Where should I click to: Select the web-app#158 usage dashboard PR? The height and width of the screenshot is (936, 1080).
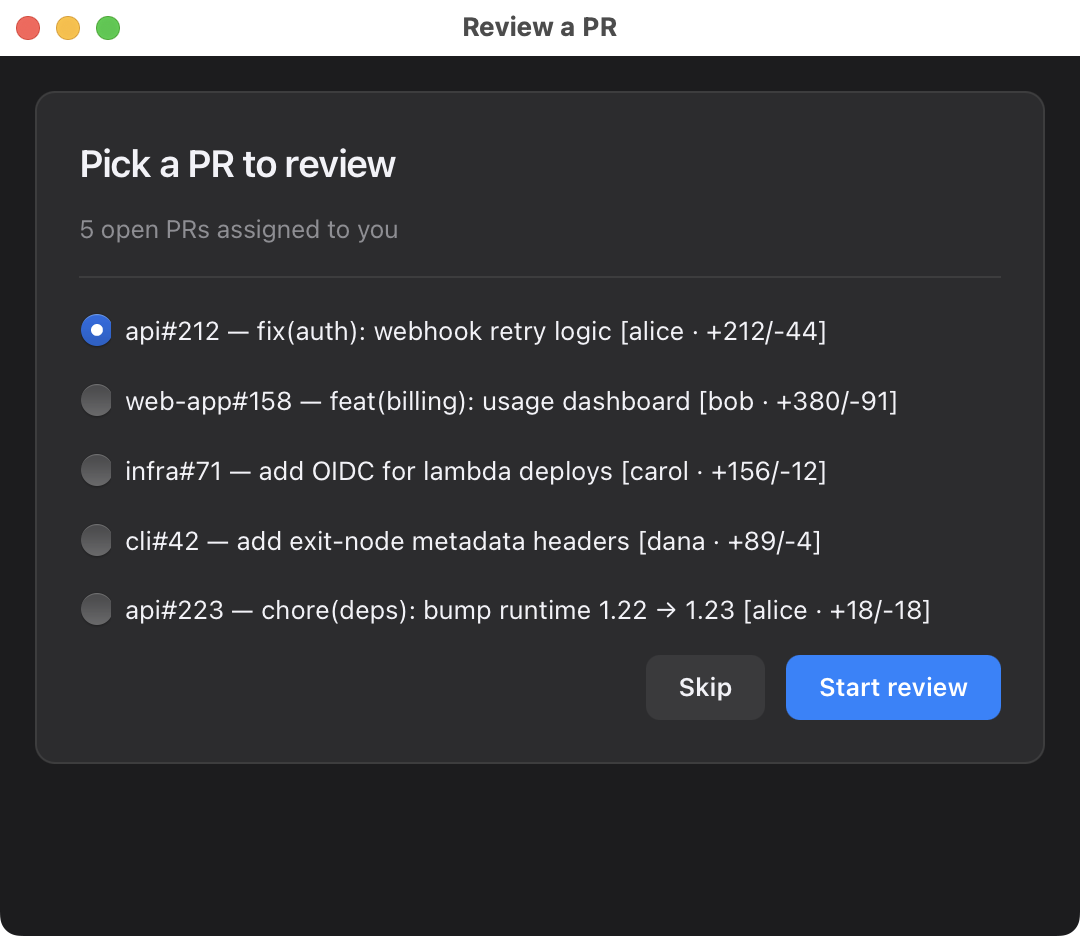point(96,399)
